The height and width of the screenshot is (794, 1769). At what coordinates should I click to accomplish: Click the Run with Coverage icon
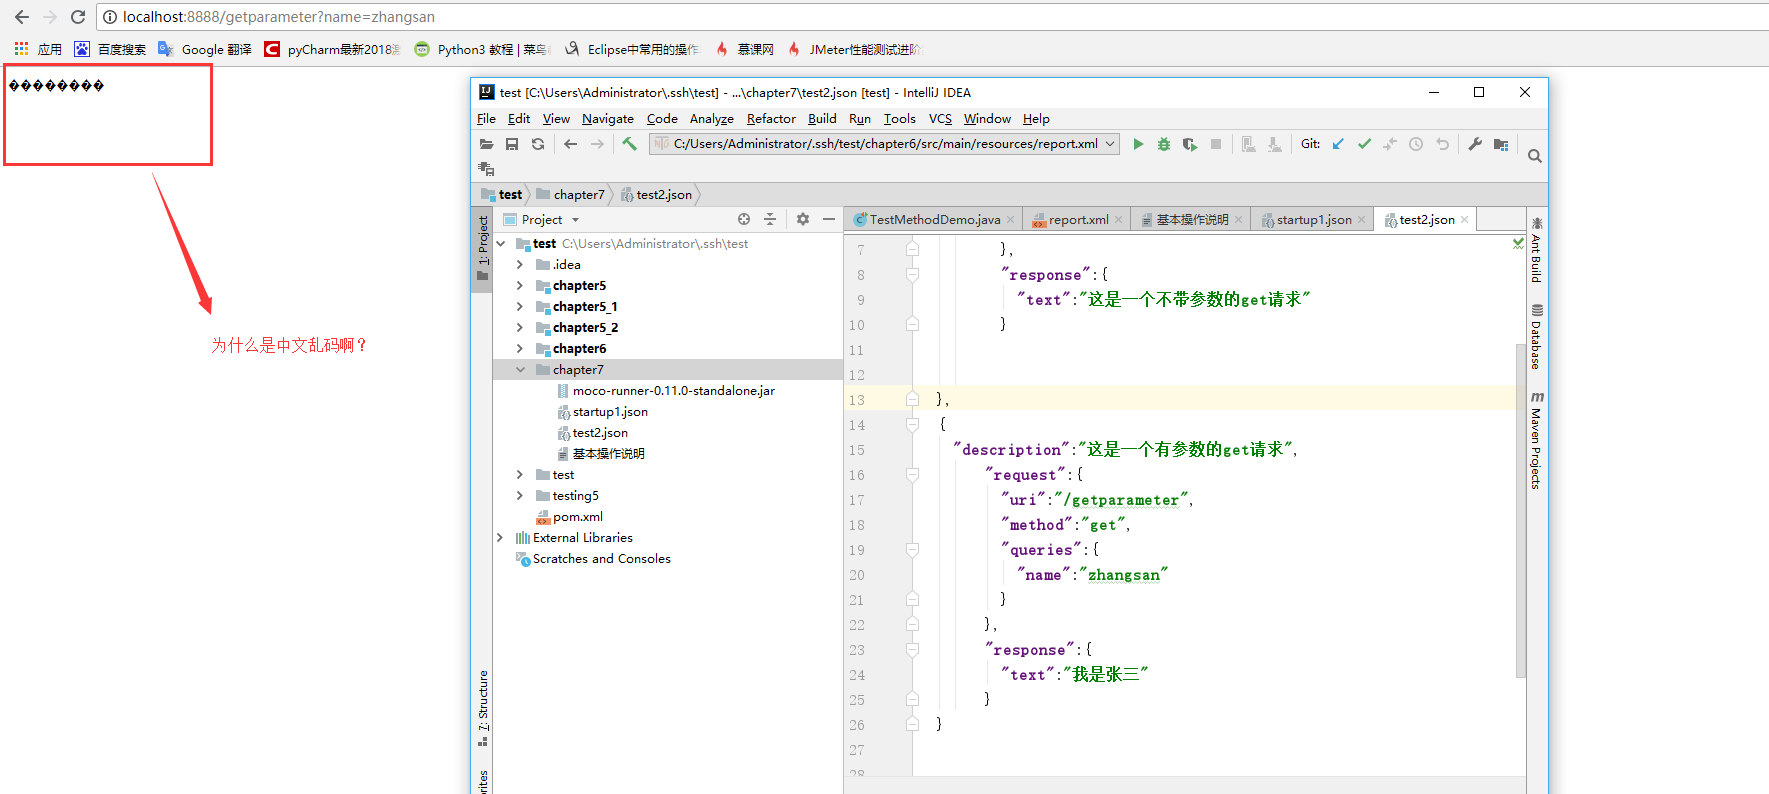click(x=1190, y=144)
